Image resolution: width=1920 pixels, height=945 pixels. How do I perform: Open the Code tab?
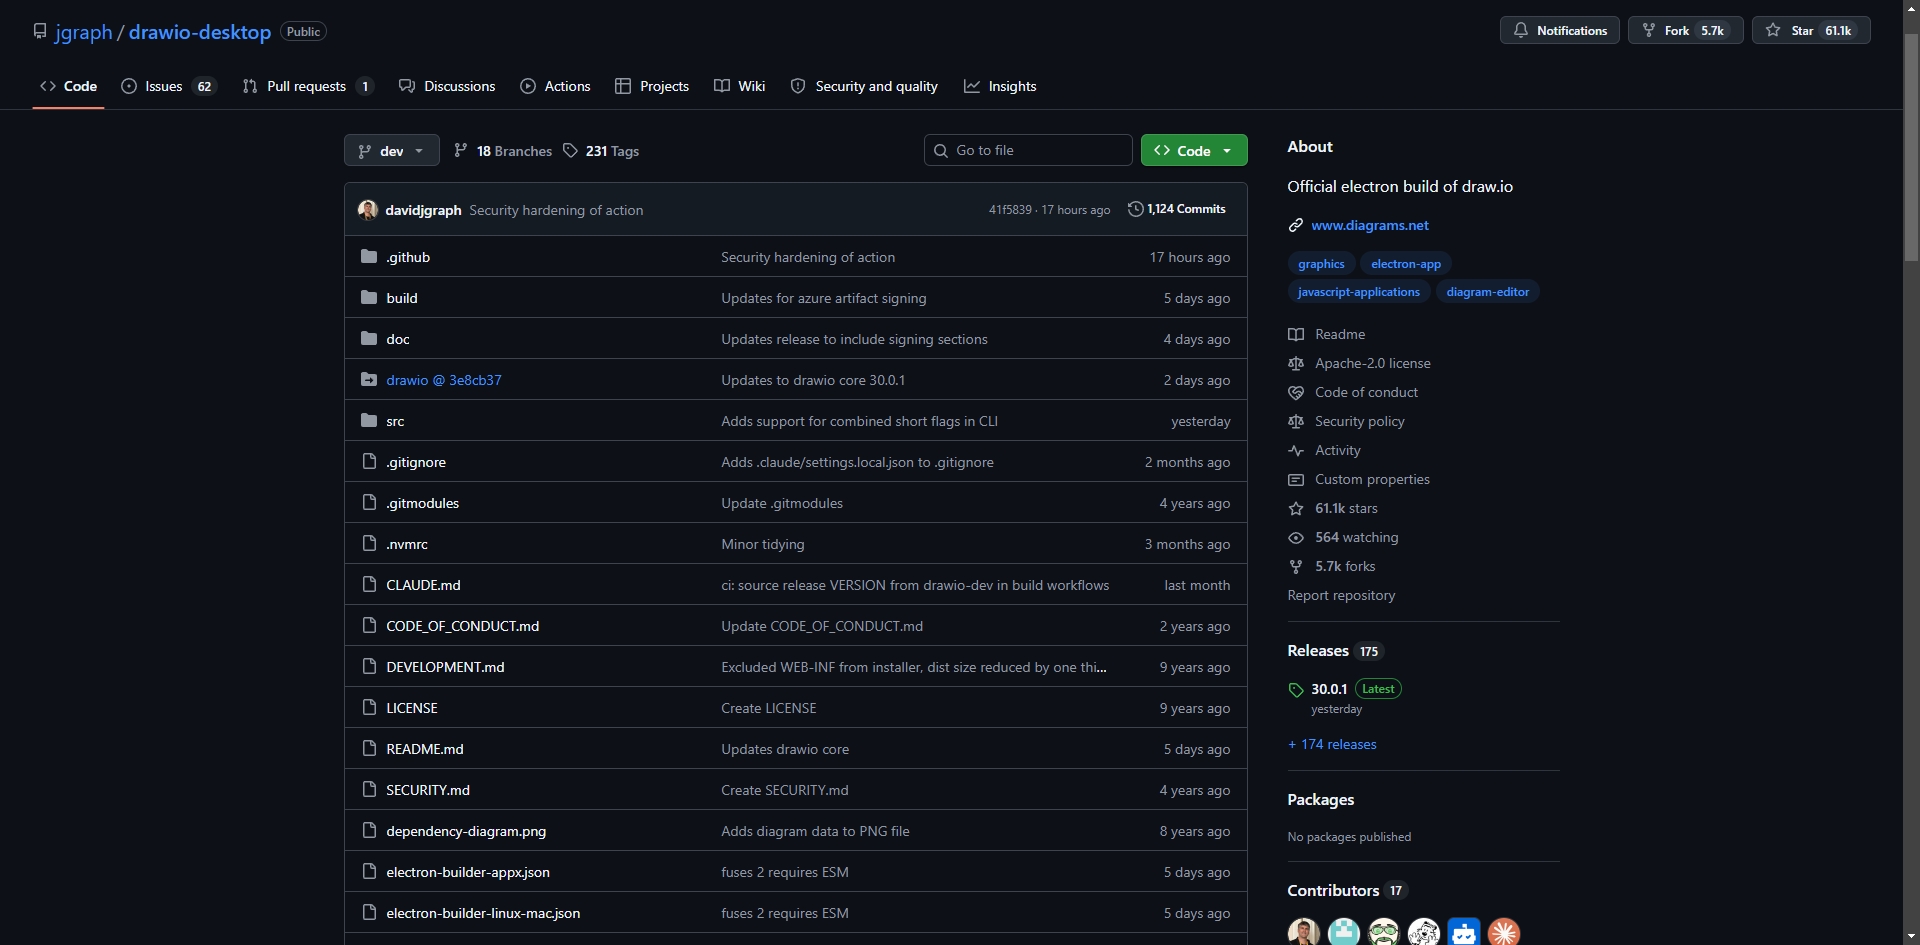click(68, 86)
